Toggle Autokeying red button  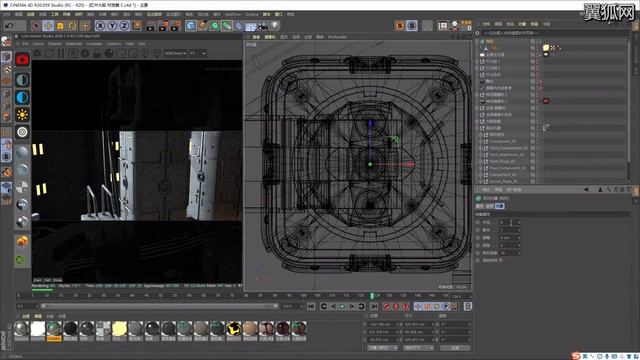tap(396, 306)
